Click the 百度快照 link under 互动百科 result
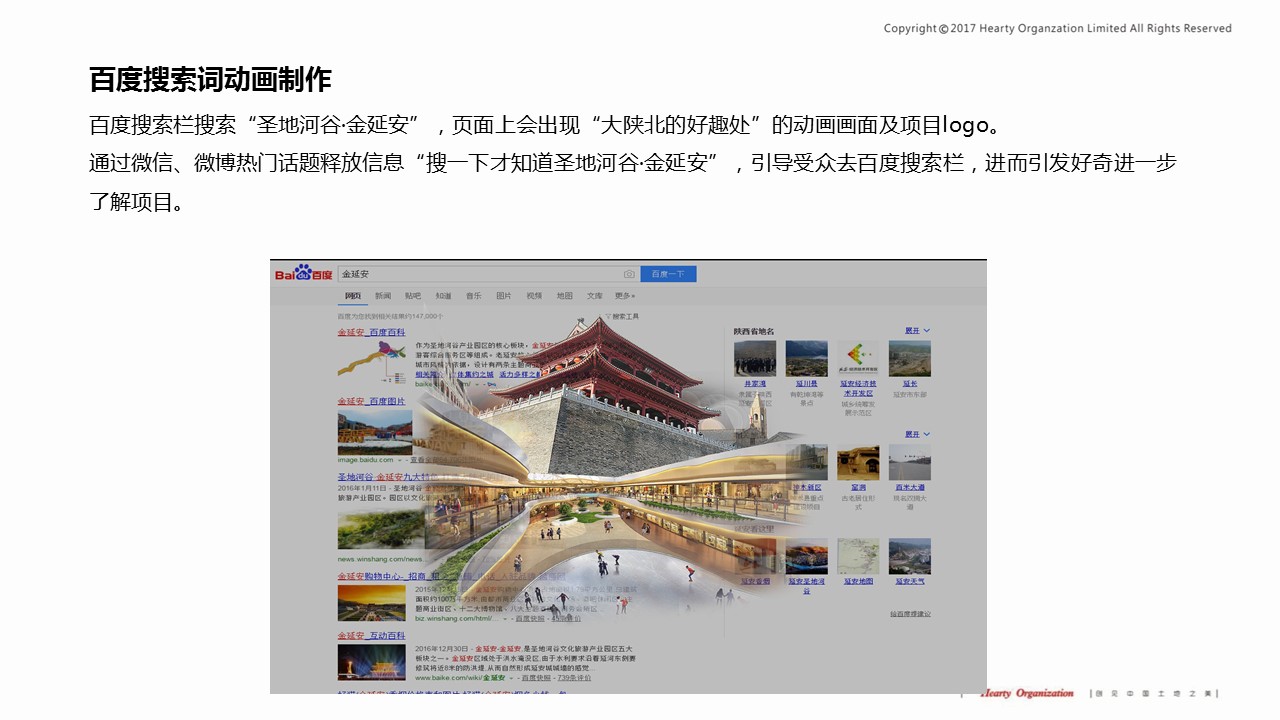The image size is (1280, 720). tap(535, 678)
